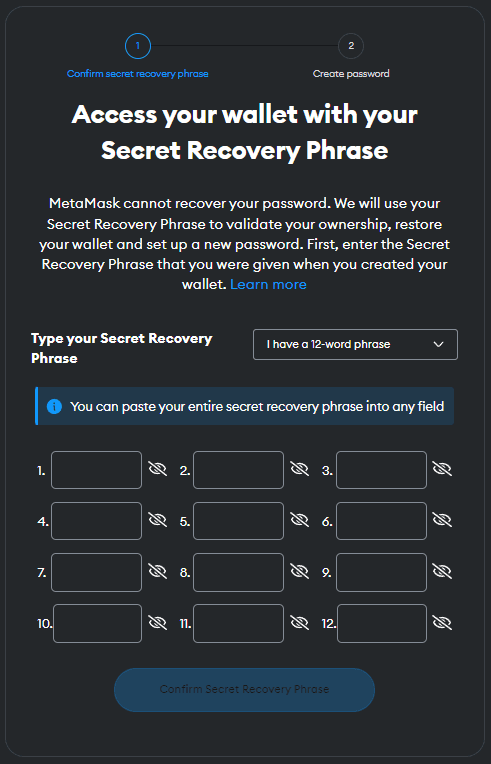Expand the phrase length chevron arrow
The width and height of the screenshot is (491, 764).
pos(438,344)
